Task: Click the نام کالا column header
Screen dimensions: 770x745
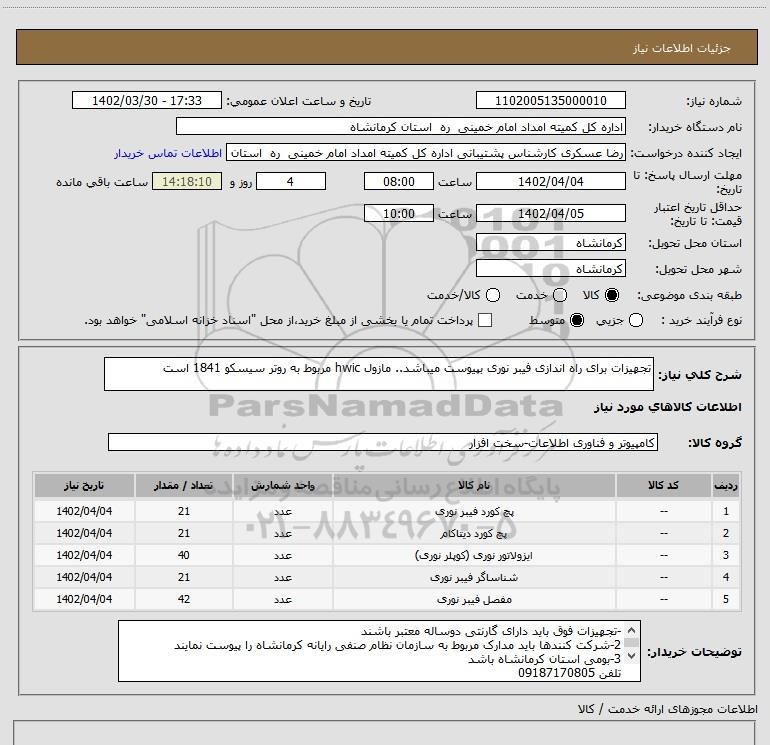Action: (474, 486)
